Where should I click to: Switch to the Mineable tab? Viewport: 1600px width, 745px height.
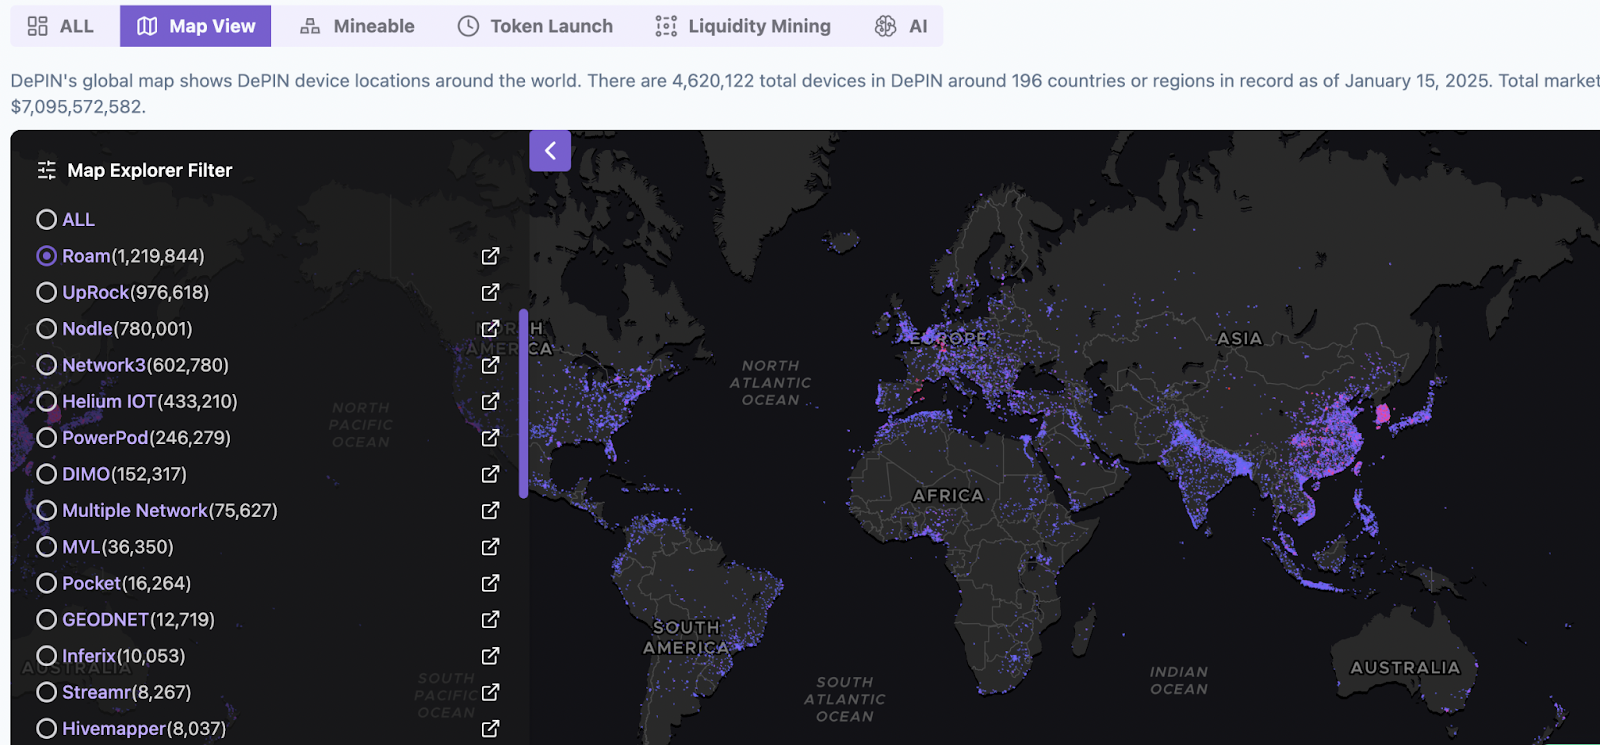(357, 26)
